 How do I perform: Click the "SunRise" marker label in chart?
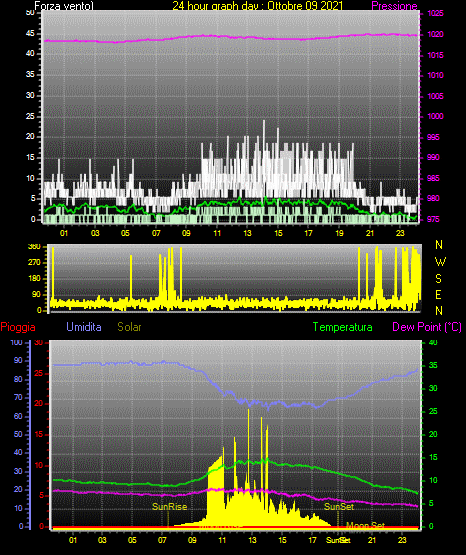click(169, 507)
